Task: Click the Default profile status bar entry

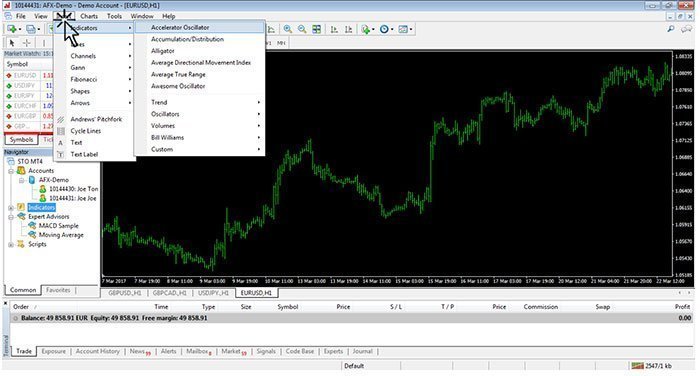Action: (354, 366)
